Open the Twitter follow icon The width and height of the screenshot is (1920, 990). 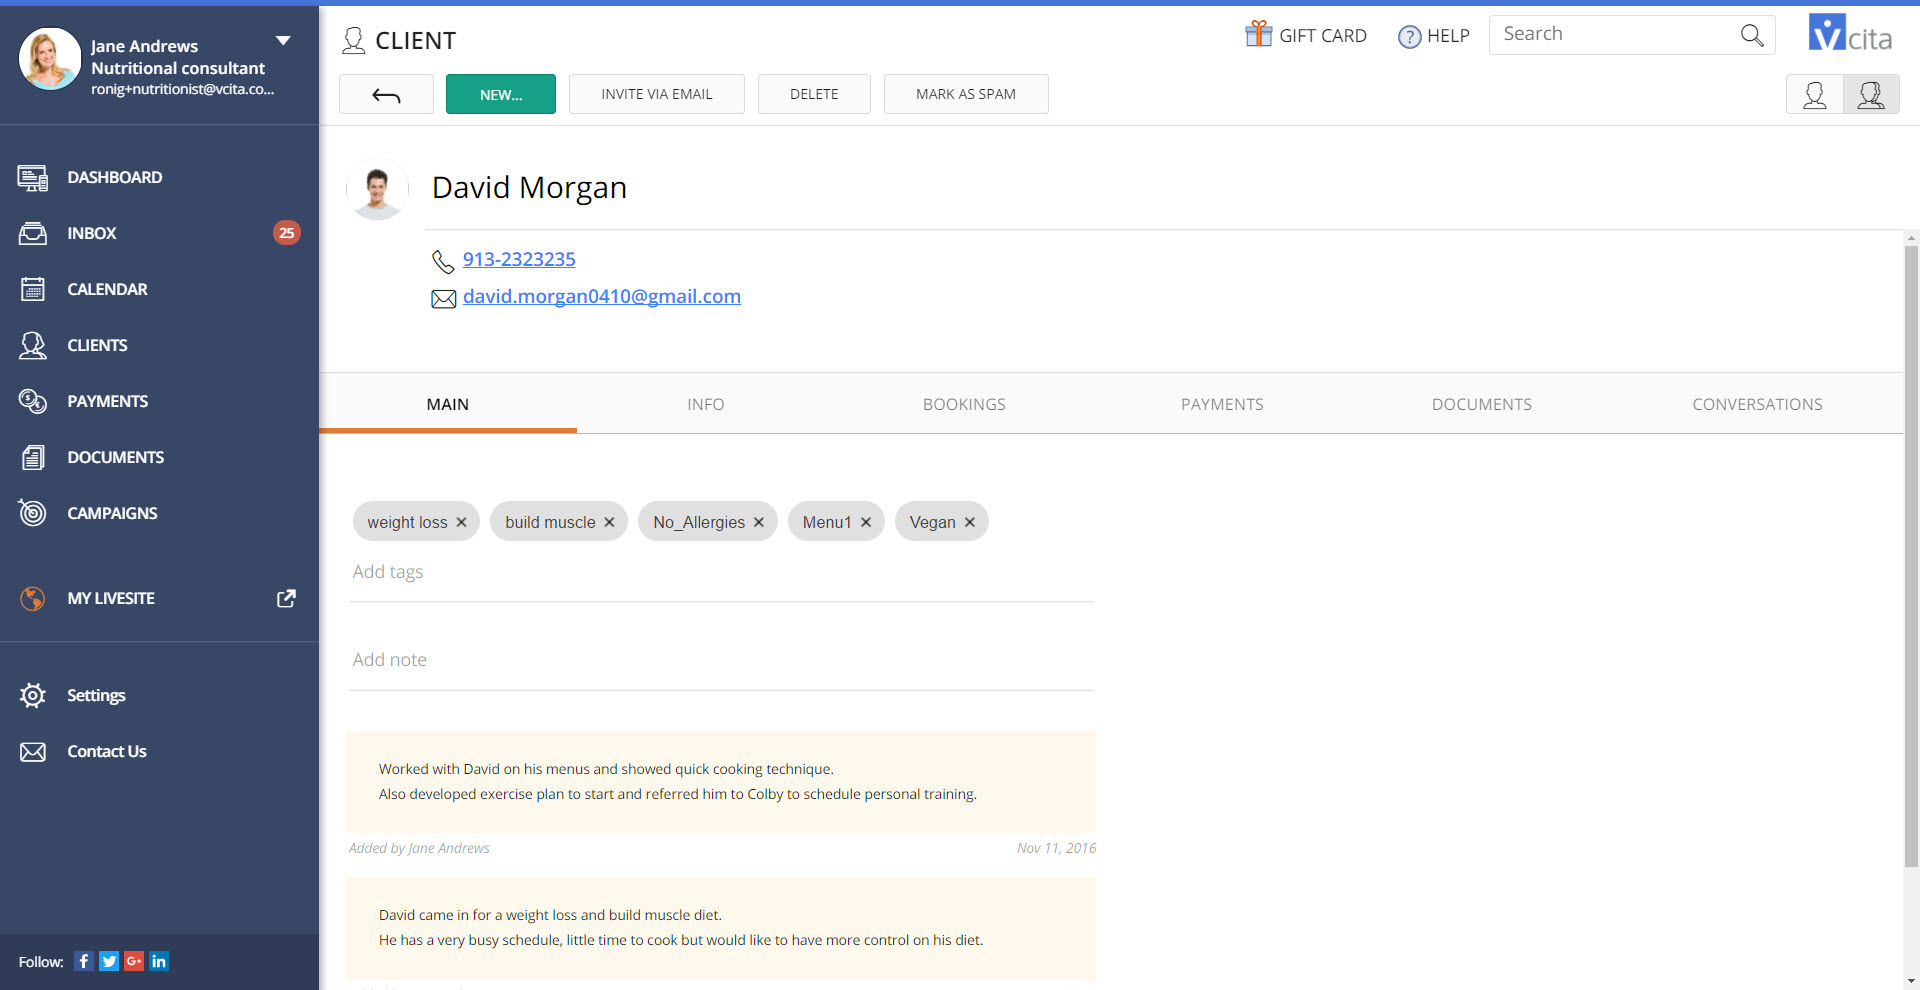(x=109, y=961)
